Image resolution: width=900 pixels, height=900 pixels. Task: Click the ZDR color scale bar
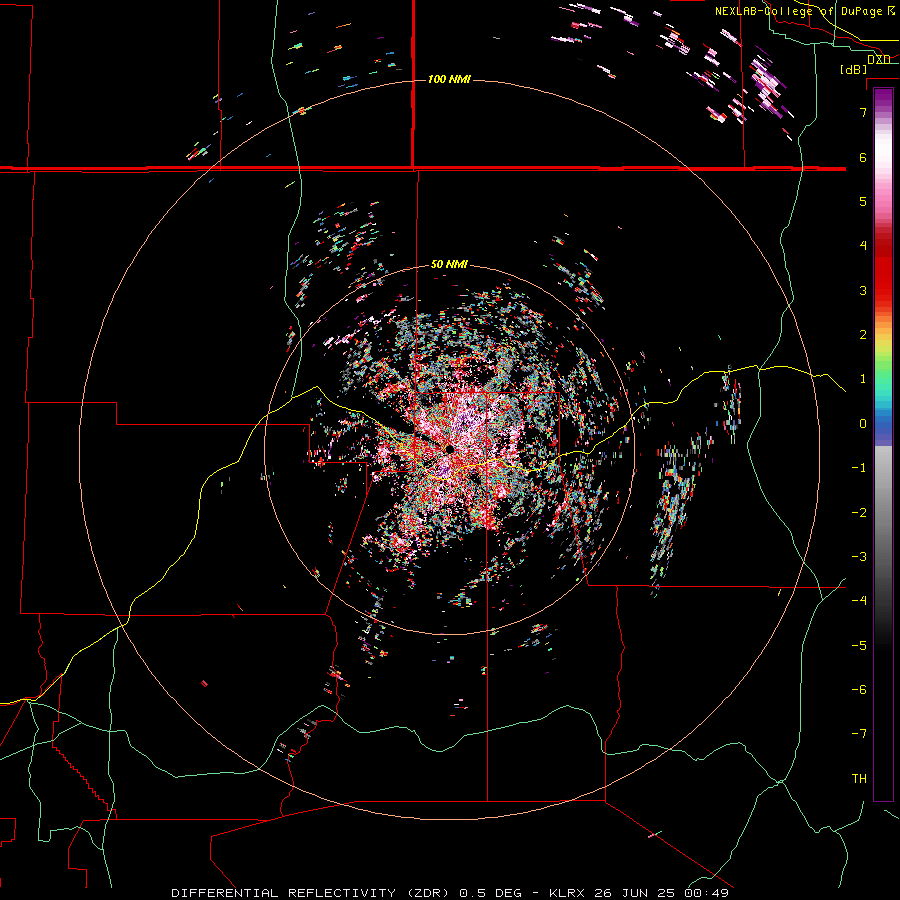(883, 444)
